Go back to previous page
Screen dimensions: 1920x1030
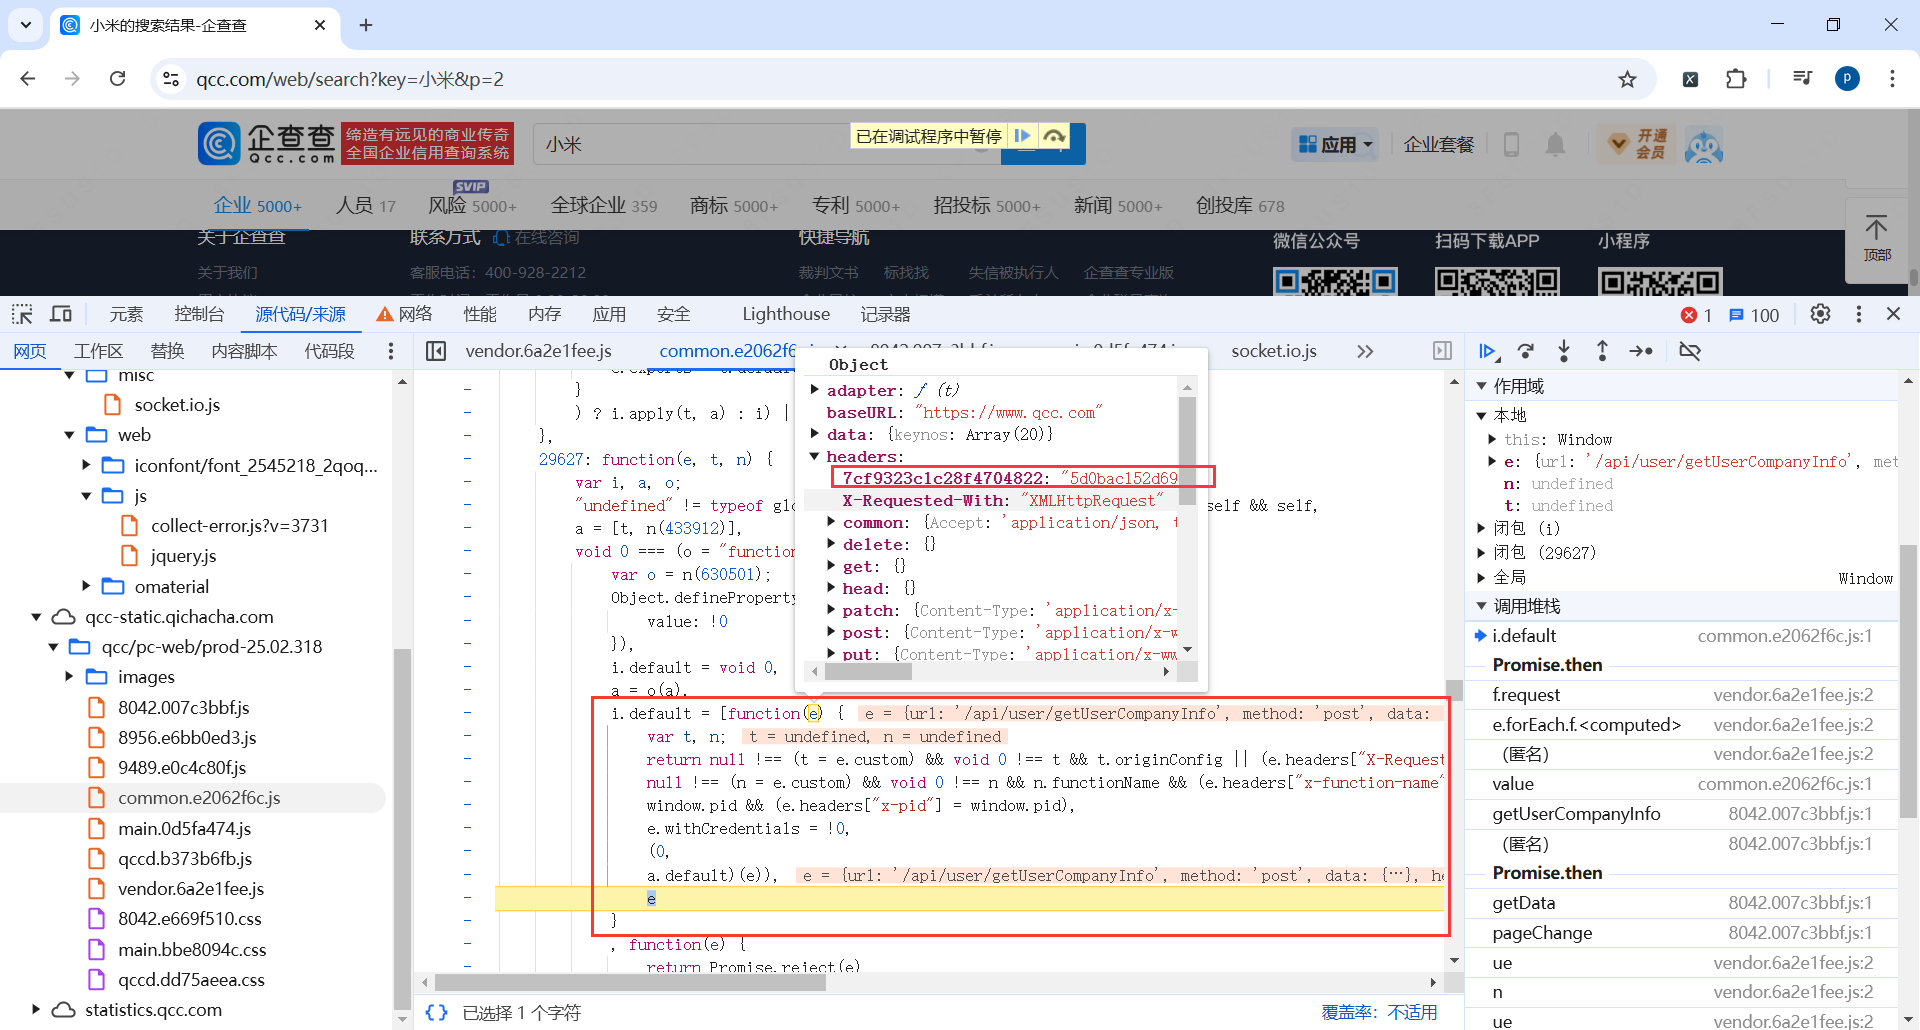[x=28, y=79]
